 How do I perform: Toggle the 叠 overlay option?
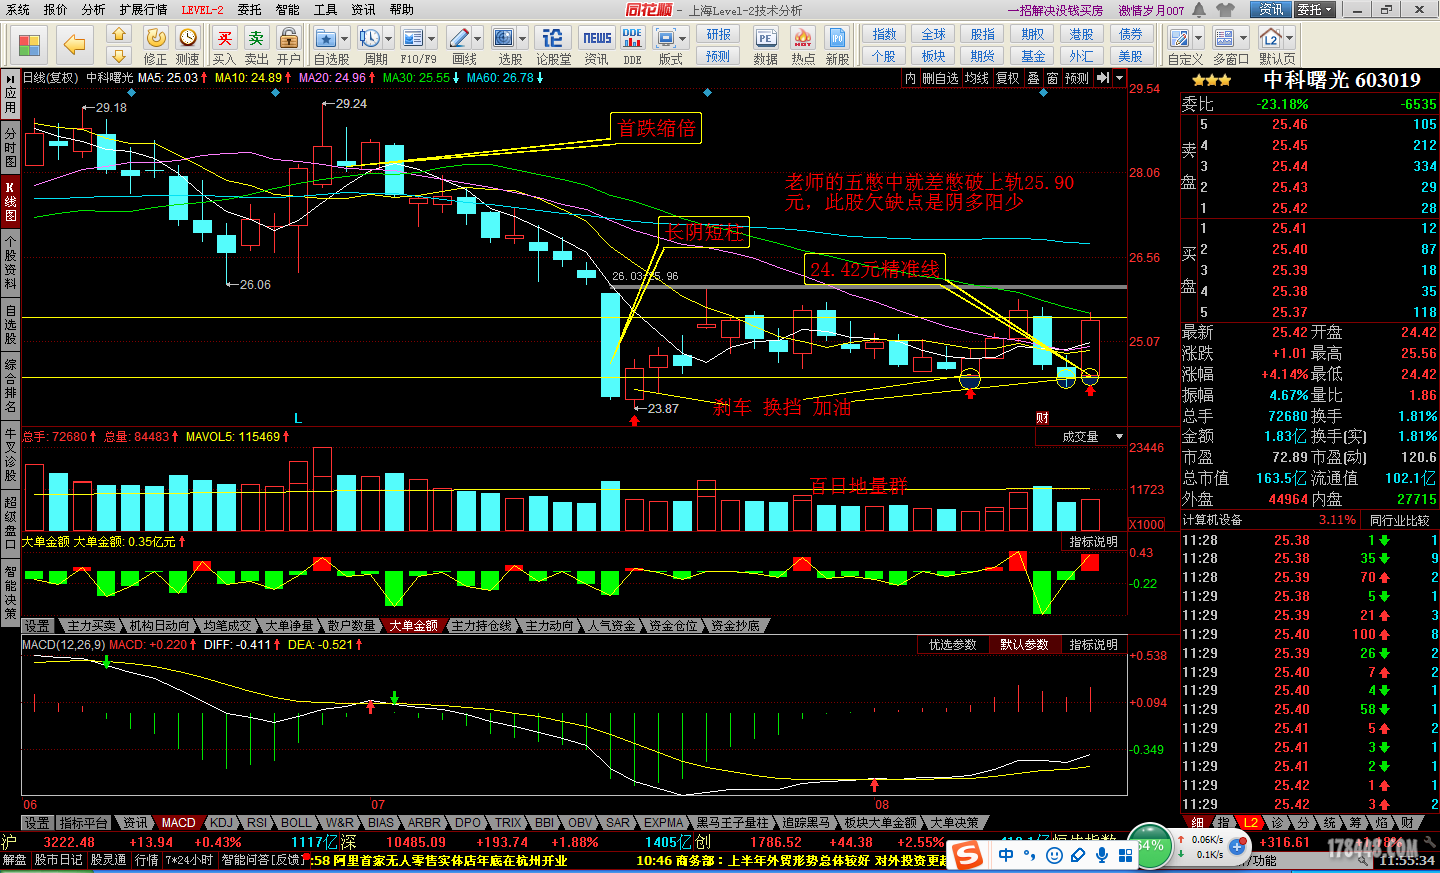pyautogui.click(x=1034, y=78)
